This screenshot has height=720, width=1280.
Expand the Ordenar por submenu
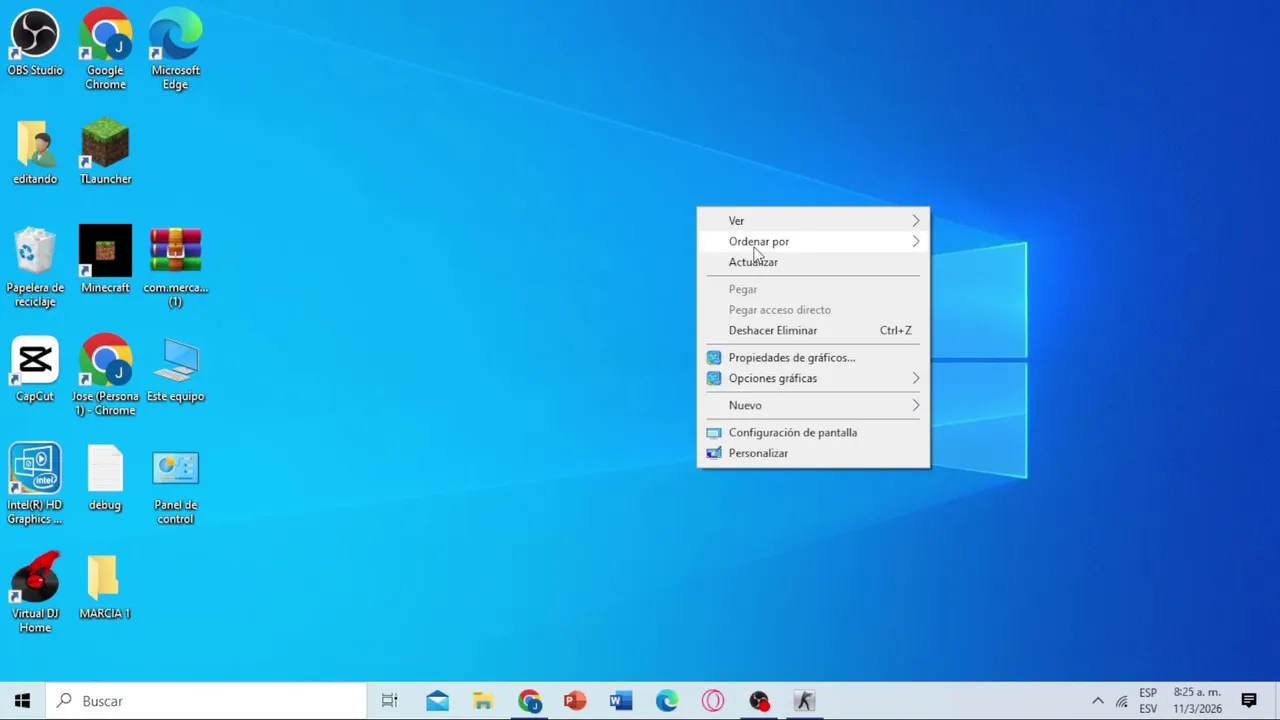(x=813, y=241)
